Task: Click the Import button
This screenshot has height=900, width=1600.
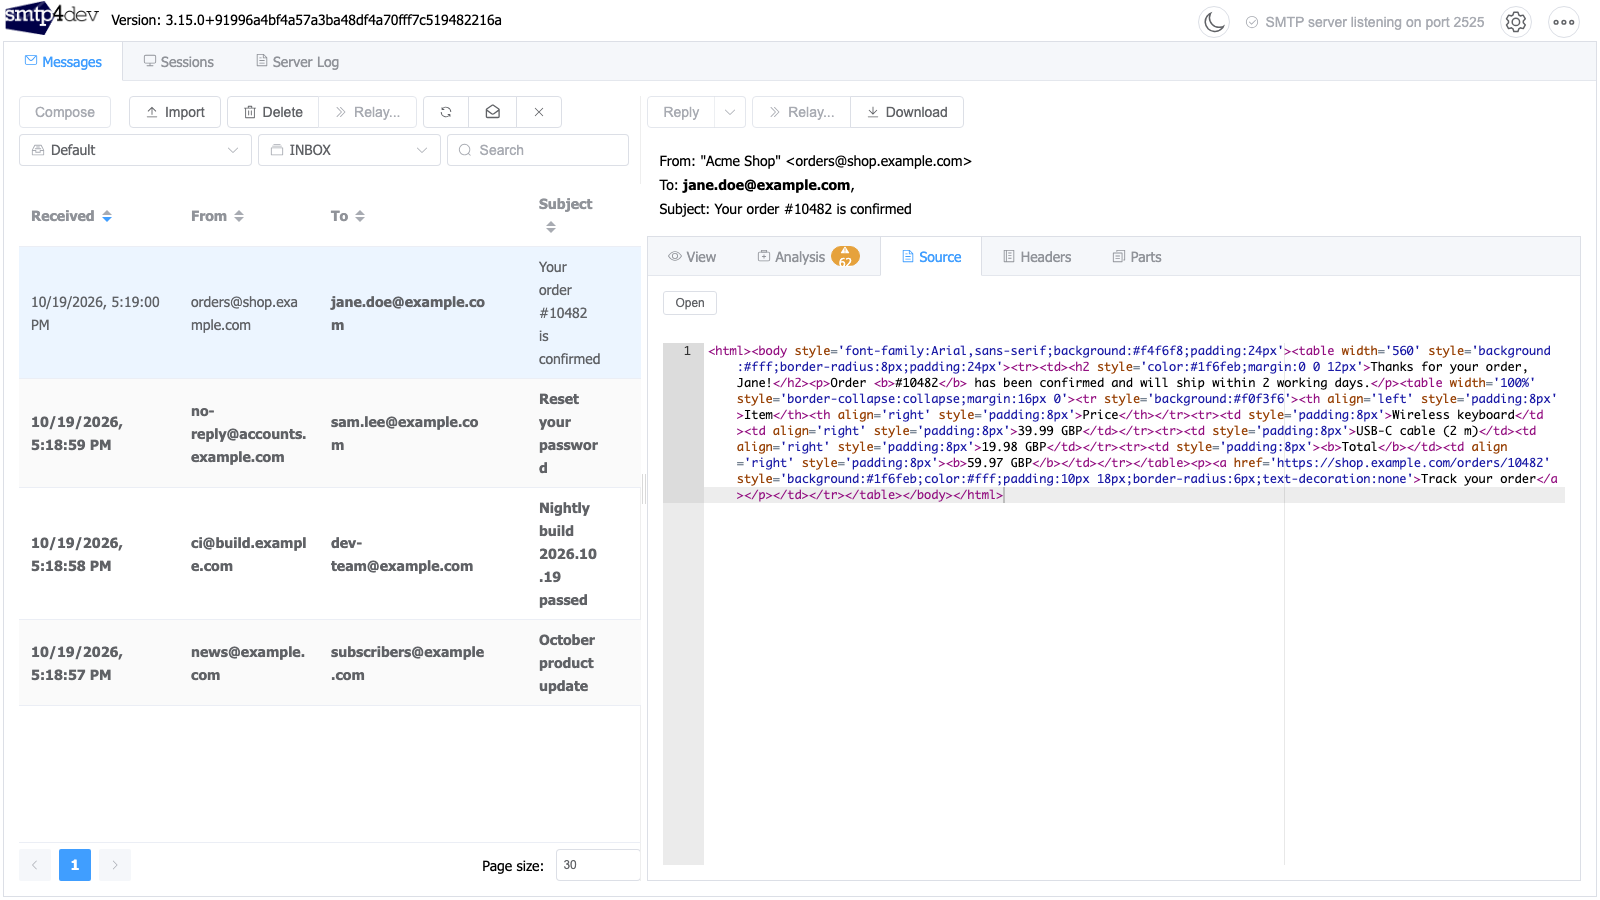Action: click(175, 112)
